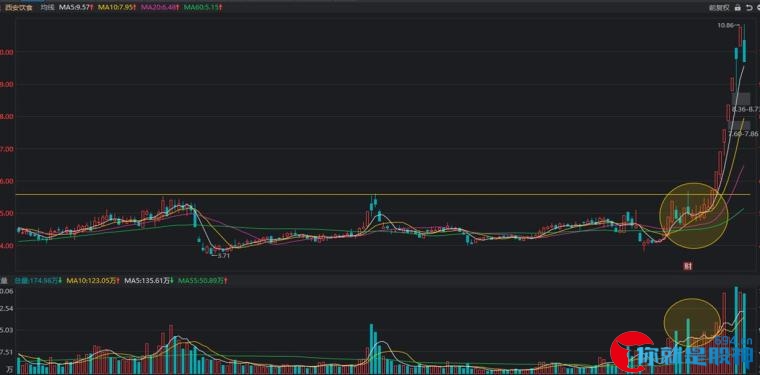760x375 pixels.
Task: Select the MA5:9.57 indicator value
Action: (x=76, y=8)
